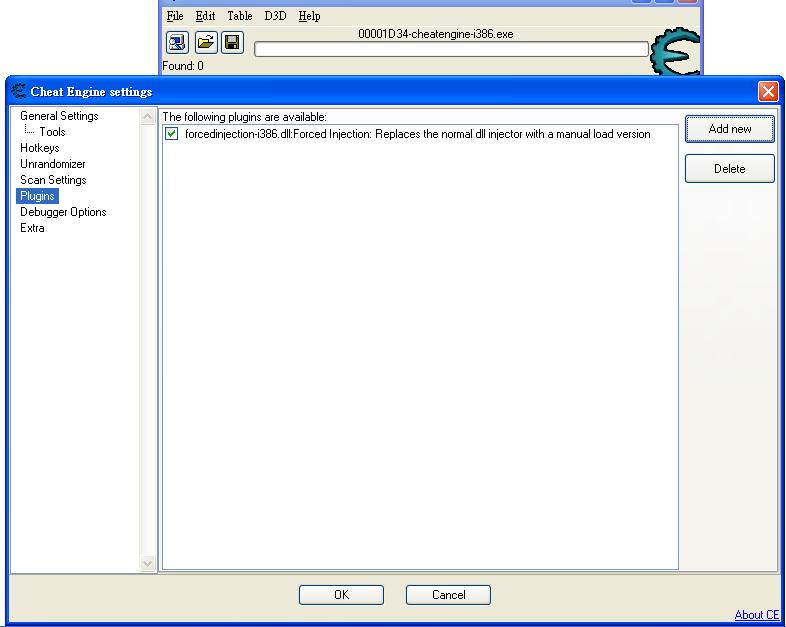Click the Delete plugin button
Screen dimensions: 786x627
tap(730, 169)
